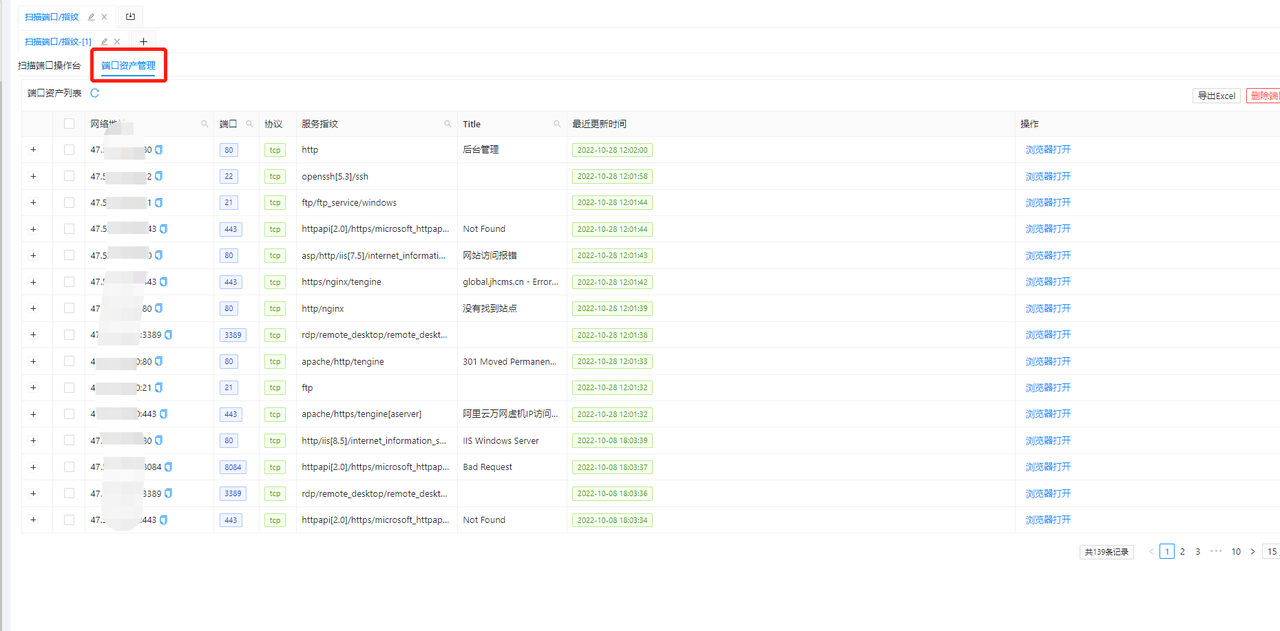Click the search icon in 服务指纹 column header
Screen dimensions: 1280x631
click(x=448, y=124)
